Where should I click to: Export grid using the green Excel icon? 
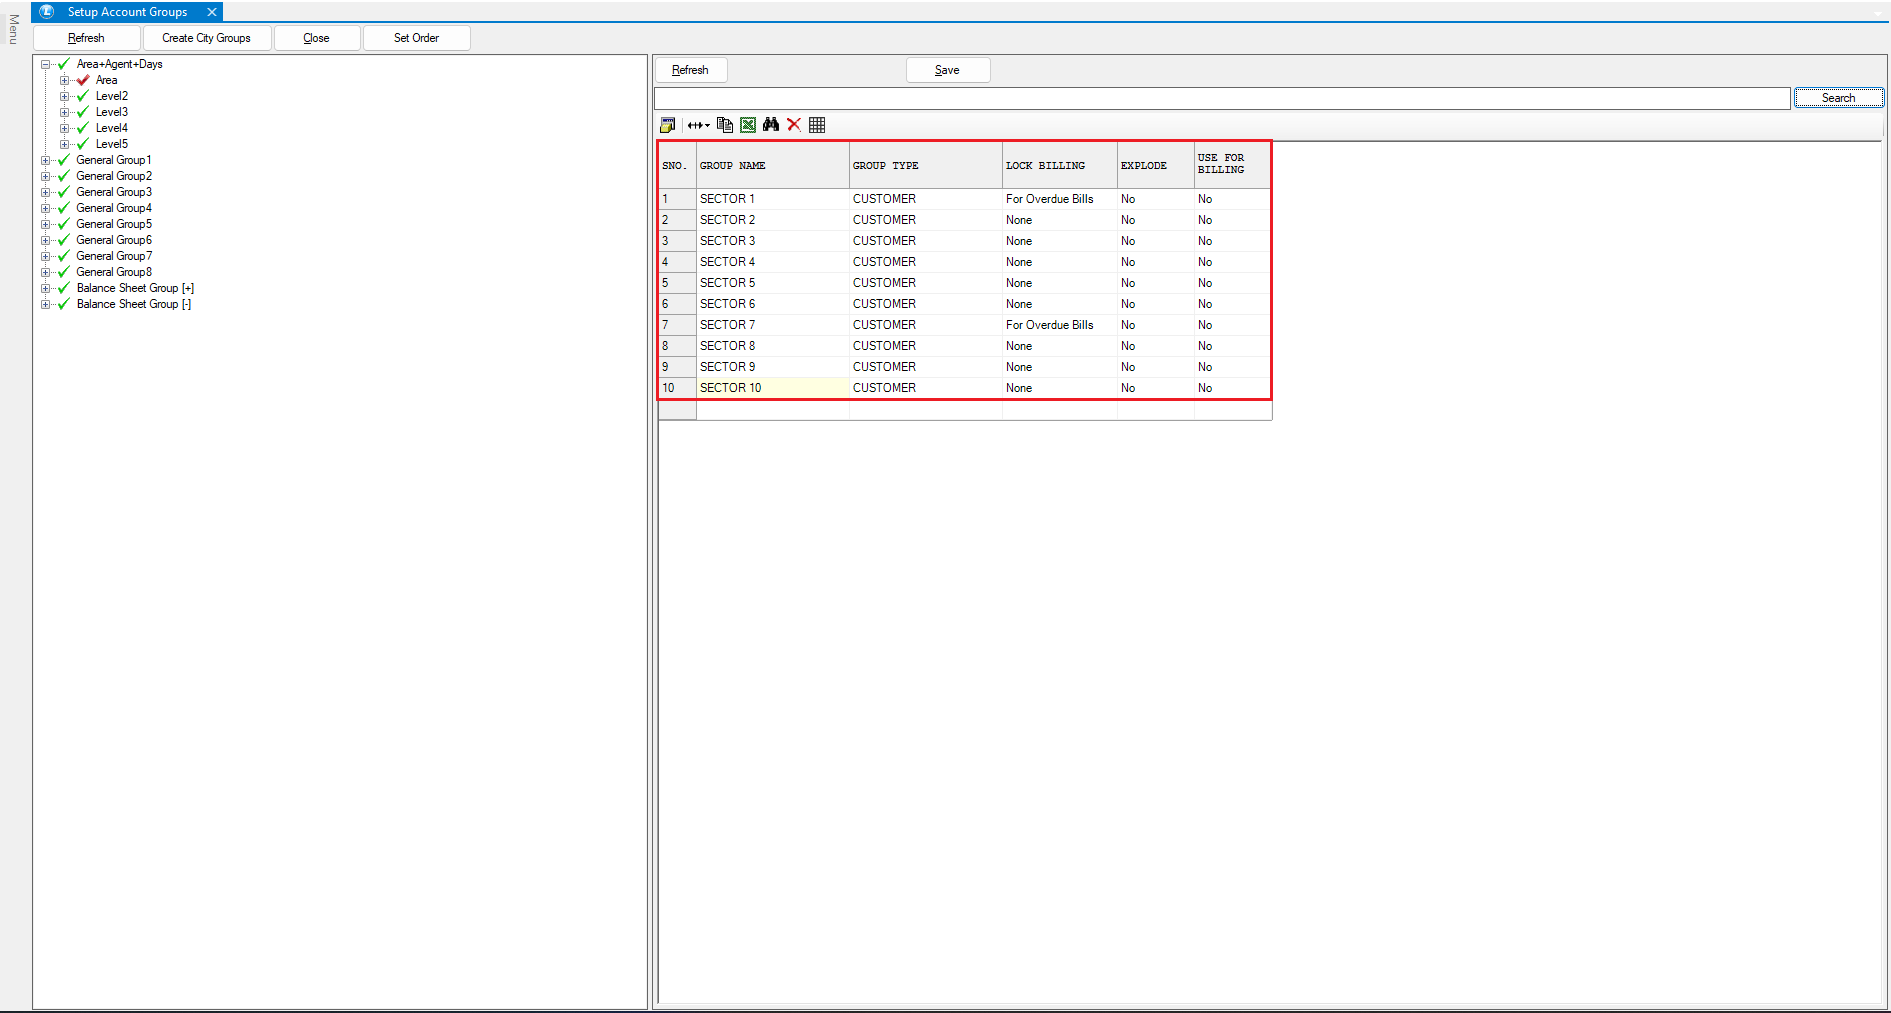click(748, 125)
